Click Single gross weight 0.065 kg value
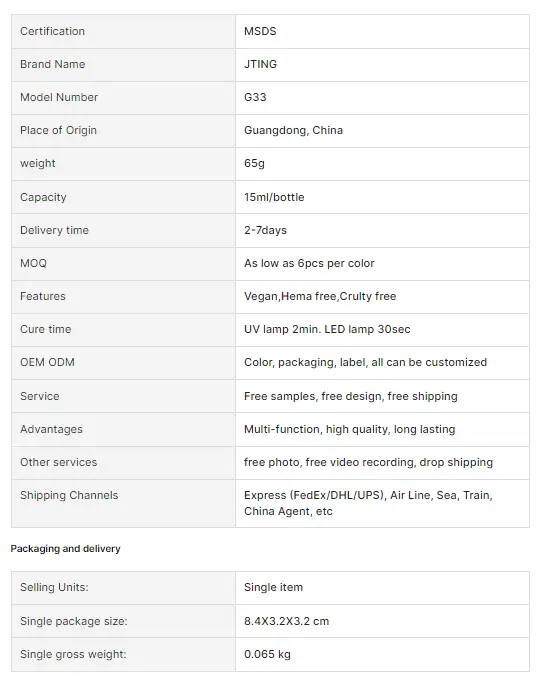Image resolution: width=545 pixels, height=683 pixels. click(x=267, y=654)
